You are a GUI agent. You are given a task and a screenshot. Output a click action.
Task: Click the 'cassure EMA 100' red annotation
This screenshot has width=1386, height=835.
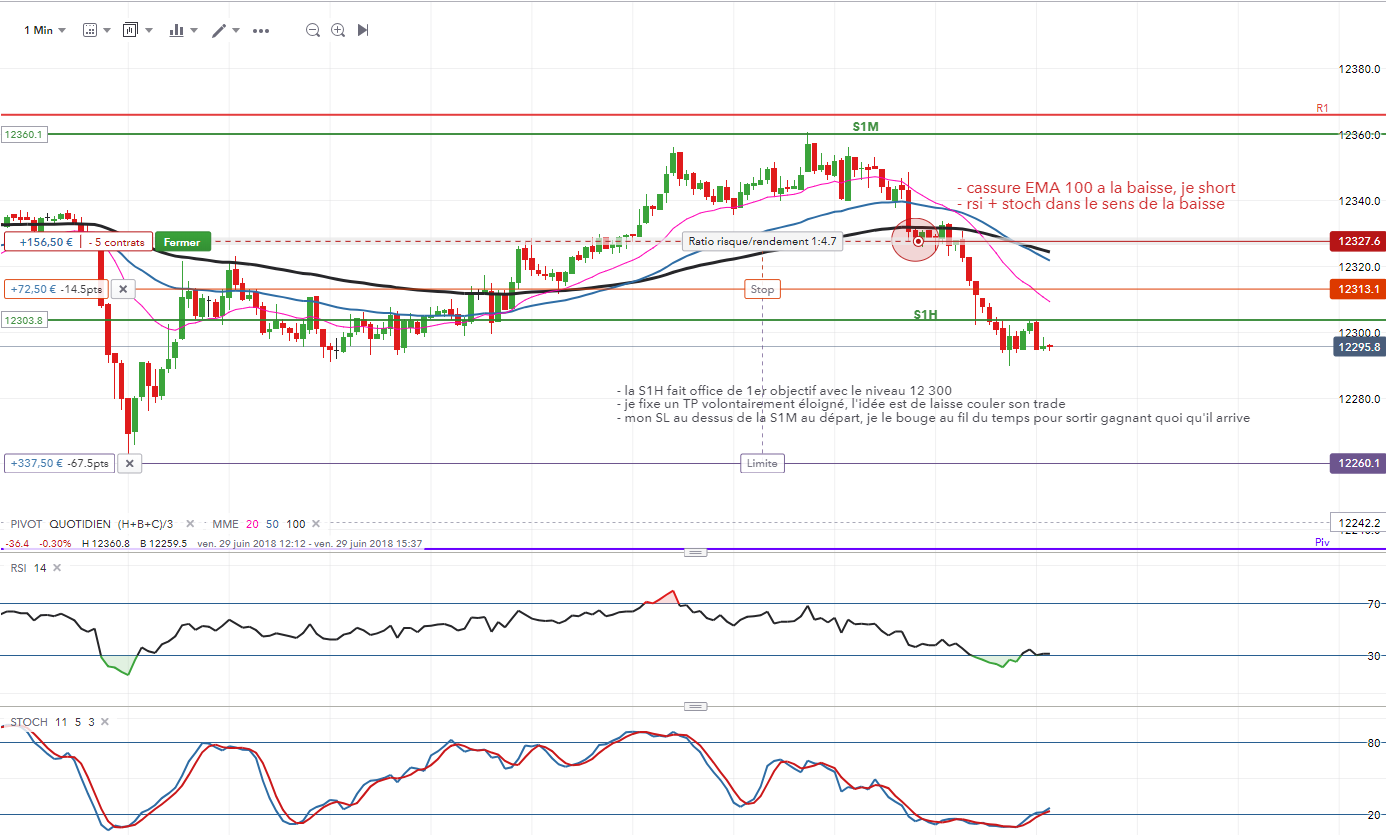pyautogui.click(x=1096, y=188)
